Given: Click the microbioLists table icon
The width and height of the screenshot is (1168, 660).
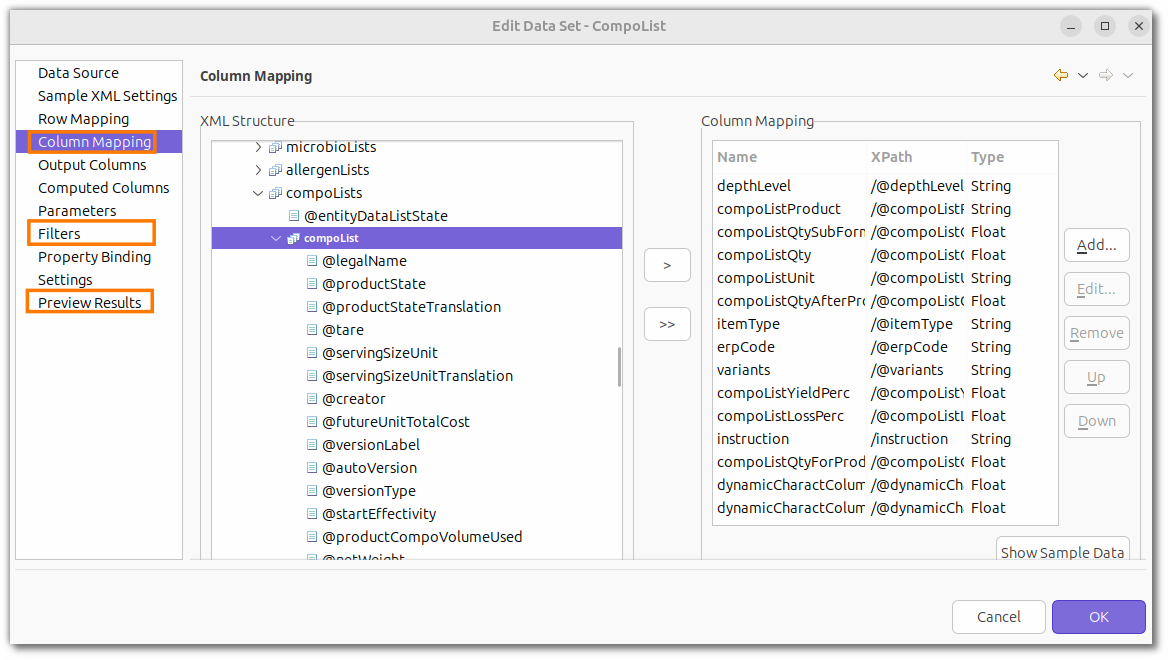Looking at the screenshot, I should point(275,147).
